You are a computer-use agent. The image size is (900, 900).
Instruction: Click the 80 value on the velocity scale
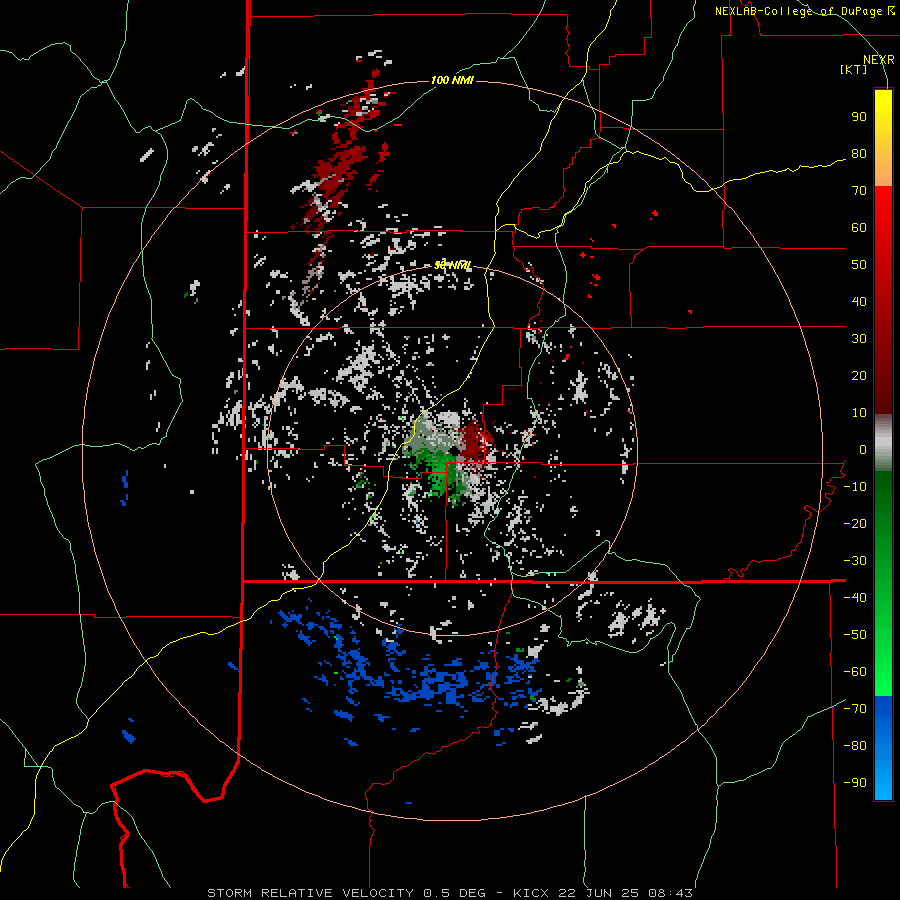(859, 153)
